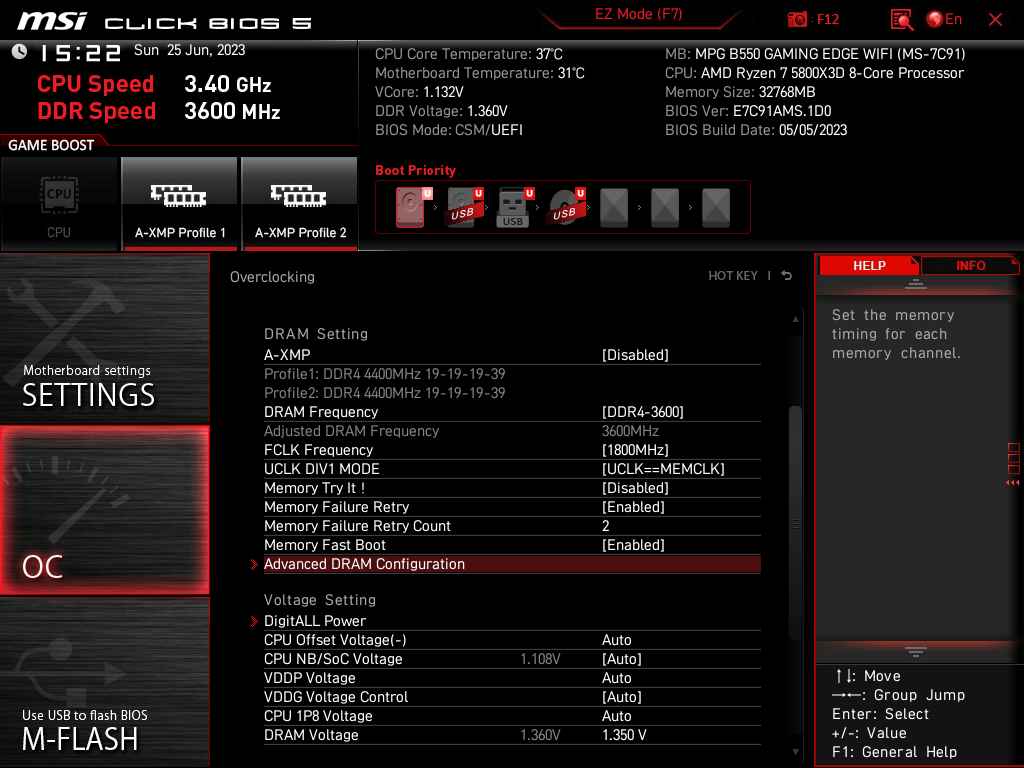This screenshot has height=768, width=1024.
Task: Switch to the HELP tab
Action: coord(869,265)
